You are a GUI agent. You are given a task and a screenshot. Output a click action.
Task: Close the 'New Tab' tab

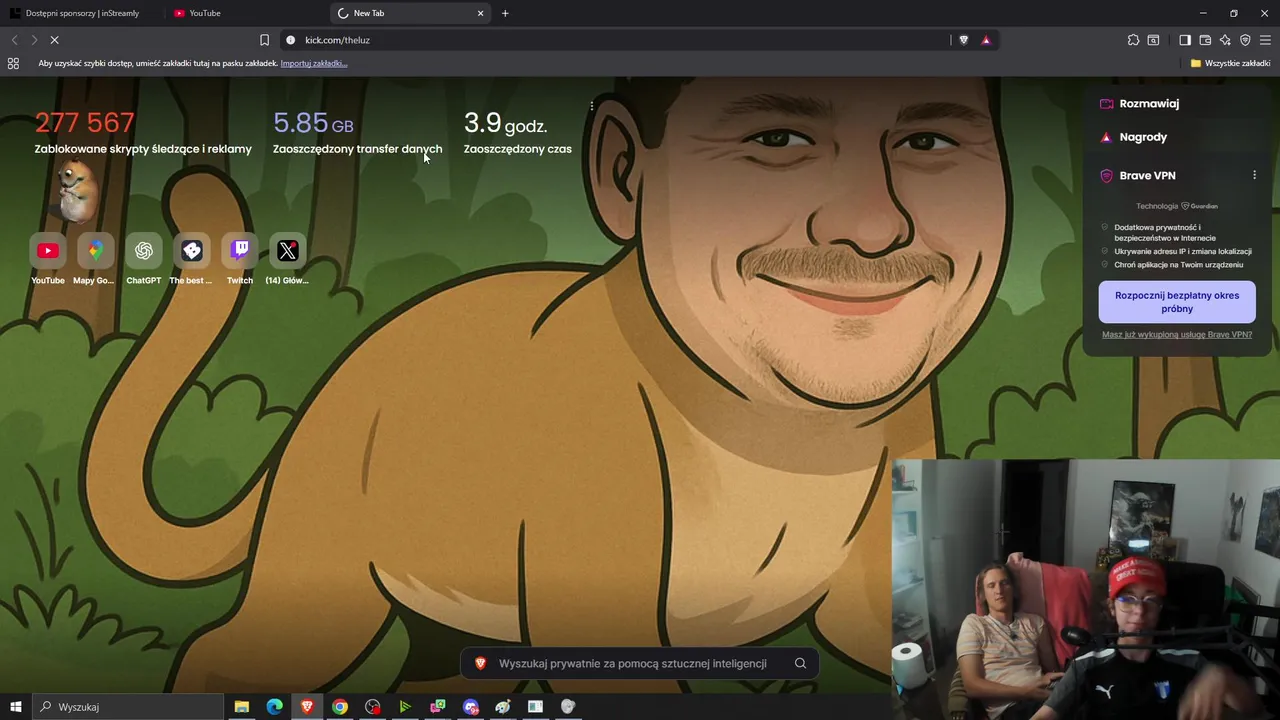(480, 13)
